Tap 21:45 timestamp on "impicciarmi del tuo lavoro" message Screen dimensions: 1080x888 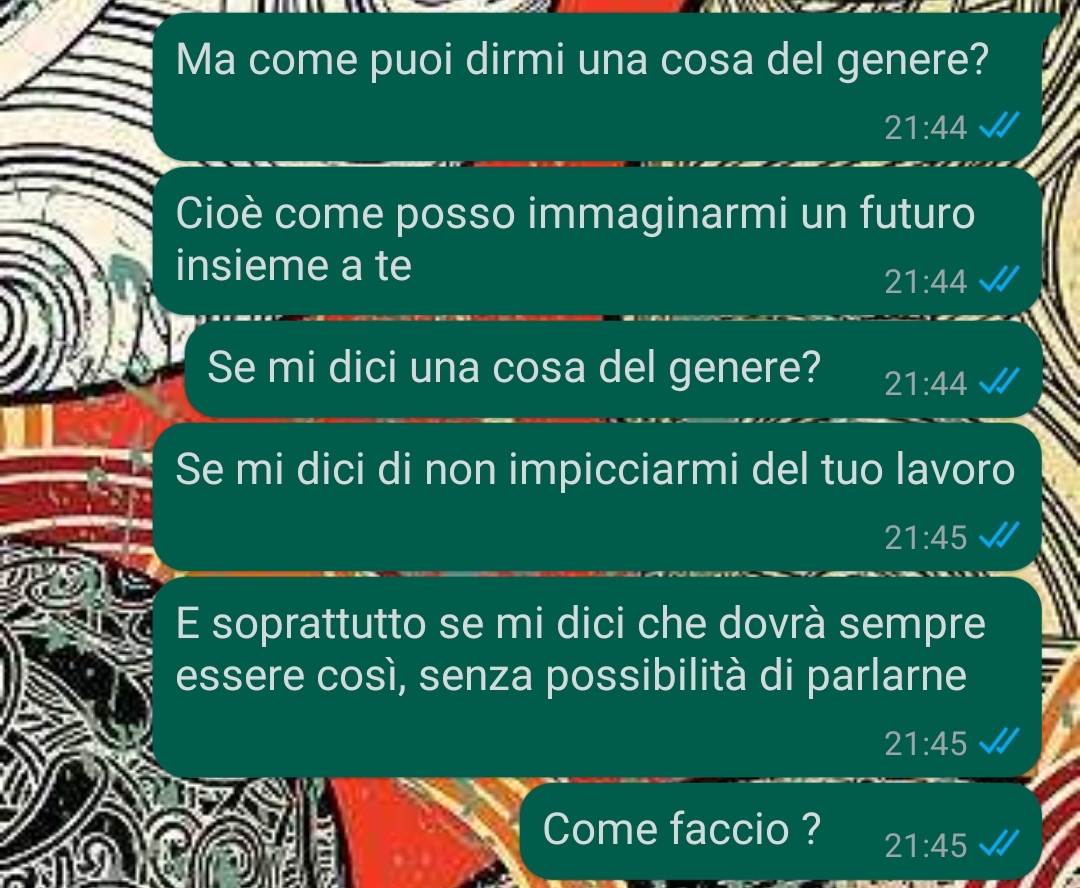(926, 537)
